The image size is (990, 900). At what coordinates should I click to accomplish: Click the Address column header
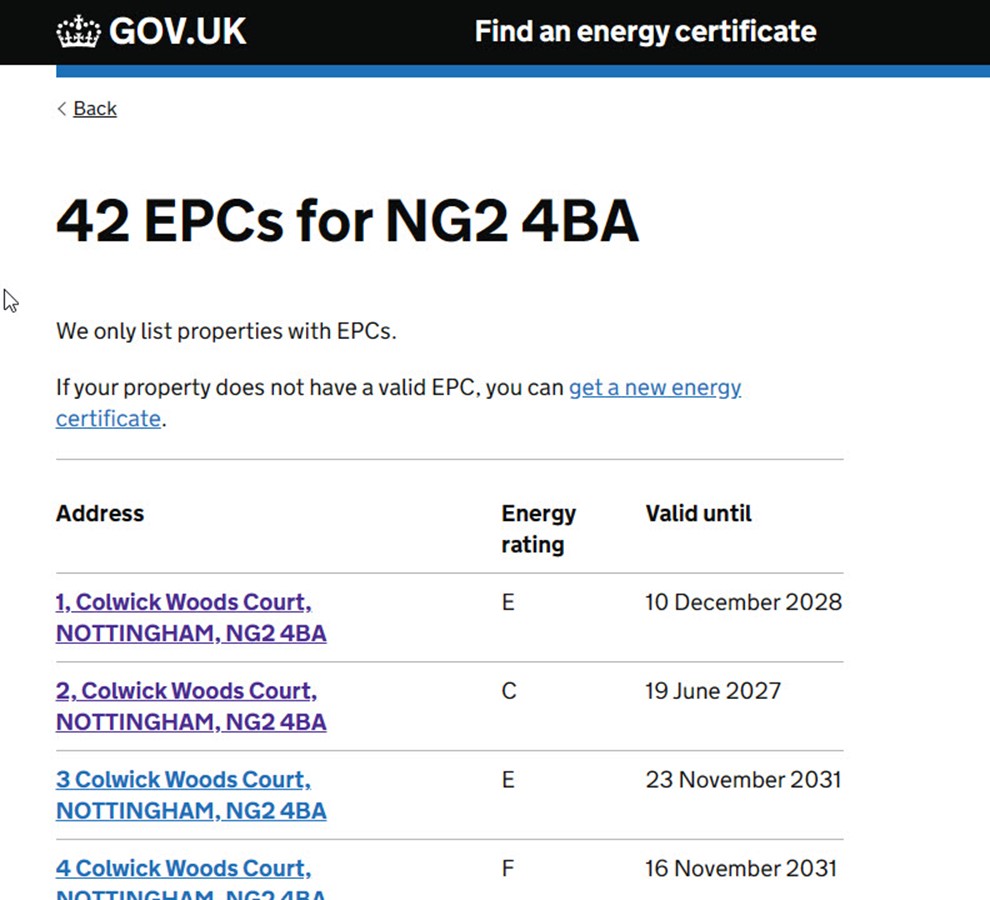tap(100, 514)
